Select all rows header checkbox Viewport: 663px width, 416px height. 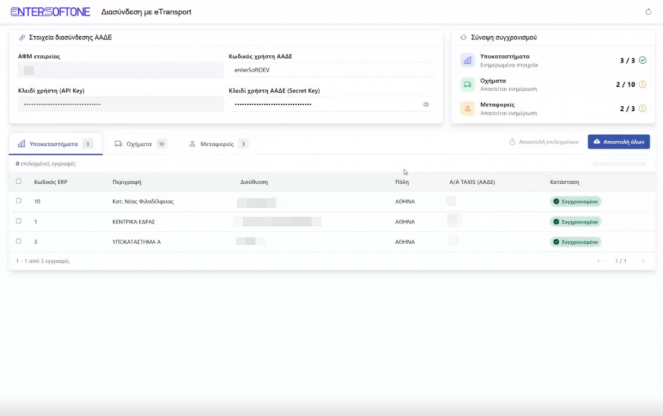pyautogui.click(x=19, y=181)
